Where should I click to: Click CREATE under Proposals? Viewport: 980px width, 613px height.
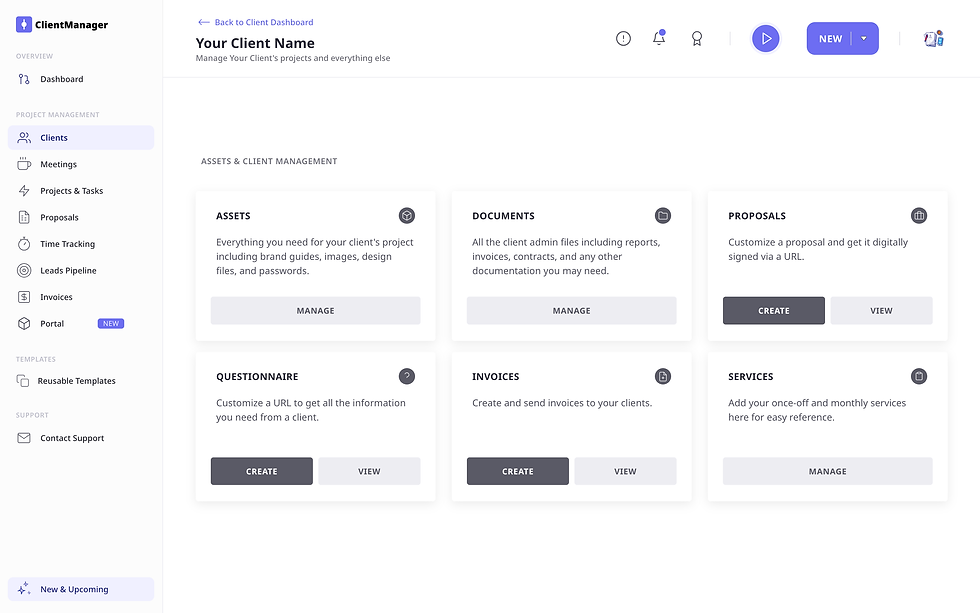pos(773,310)
